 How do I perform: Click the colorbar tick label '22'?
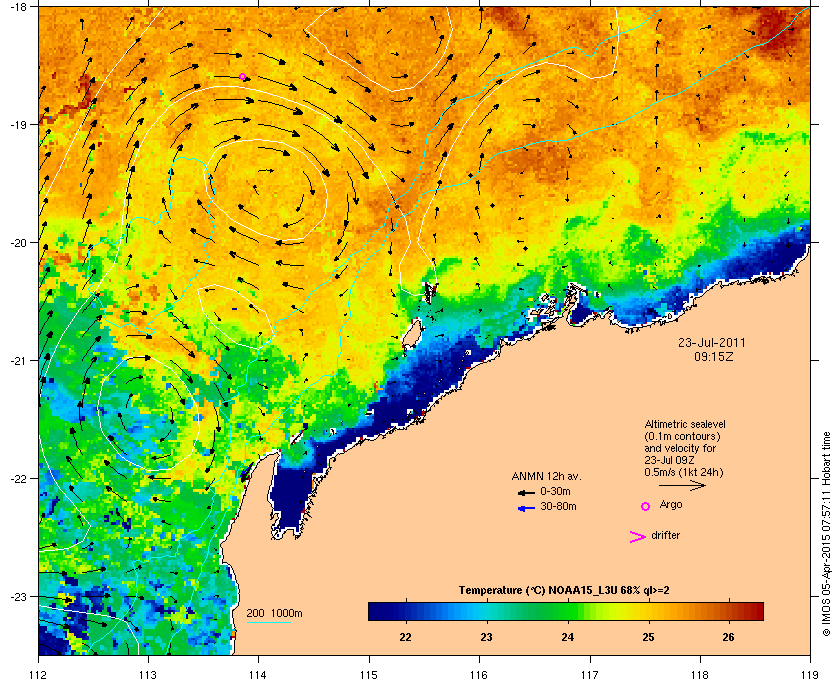406,637
